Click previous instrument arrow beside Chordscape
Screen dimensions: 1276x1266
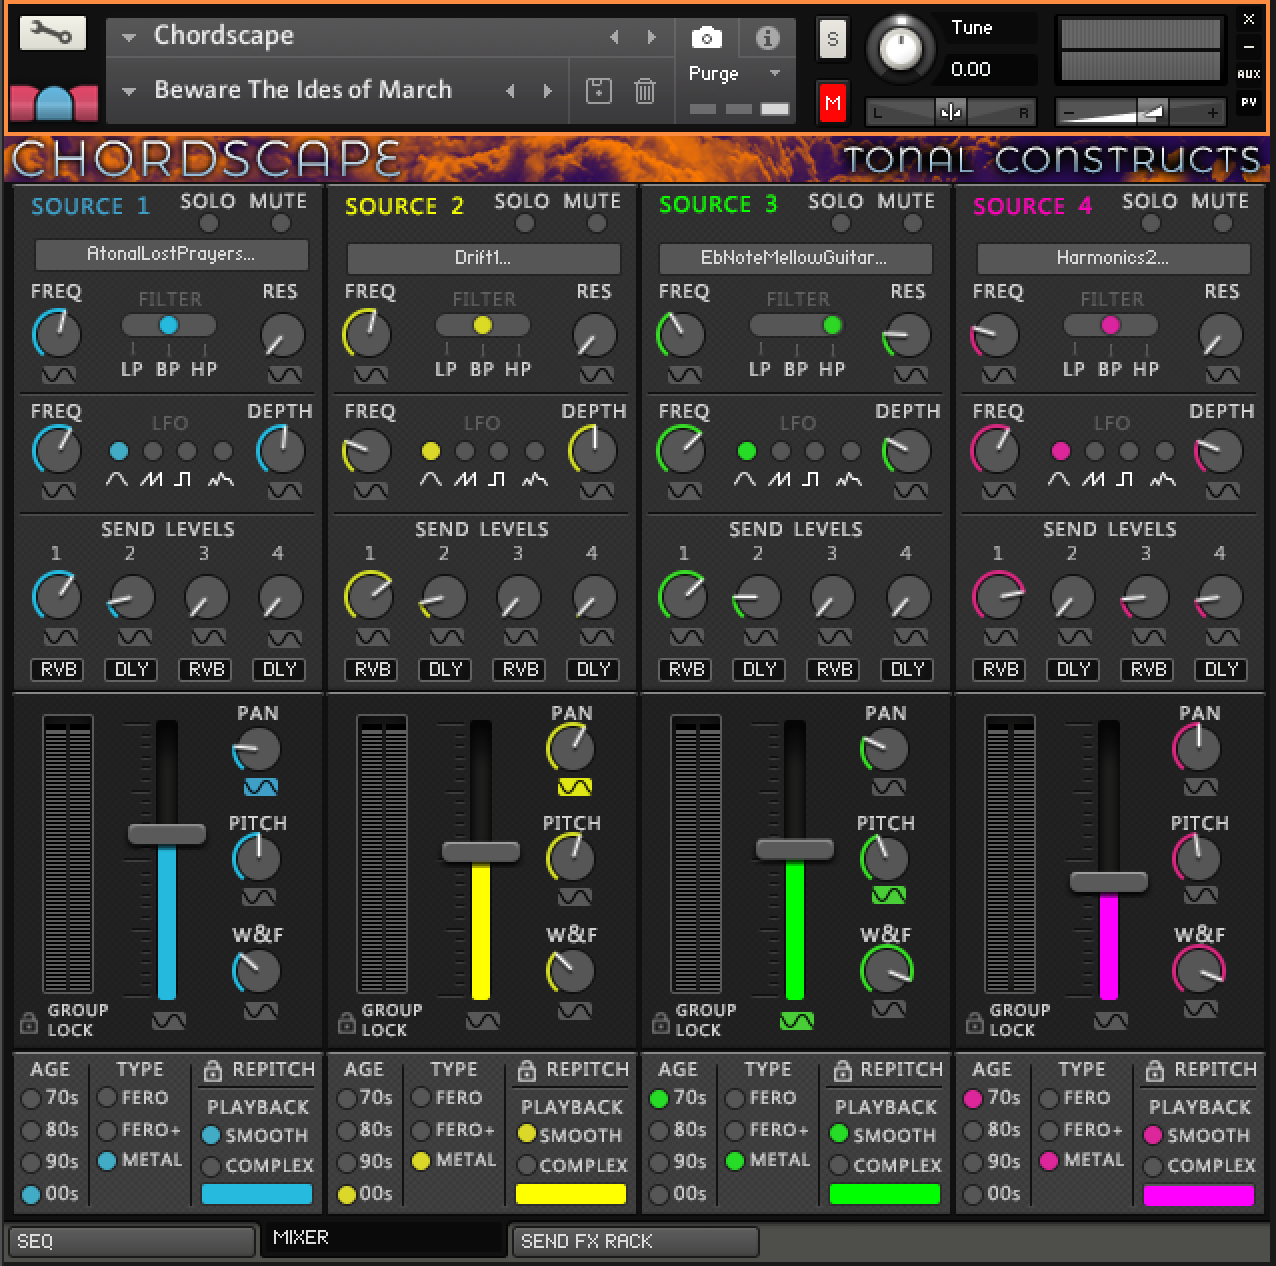(614, 37)
